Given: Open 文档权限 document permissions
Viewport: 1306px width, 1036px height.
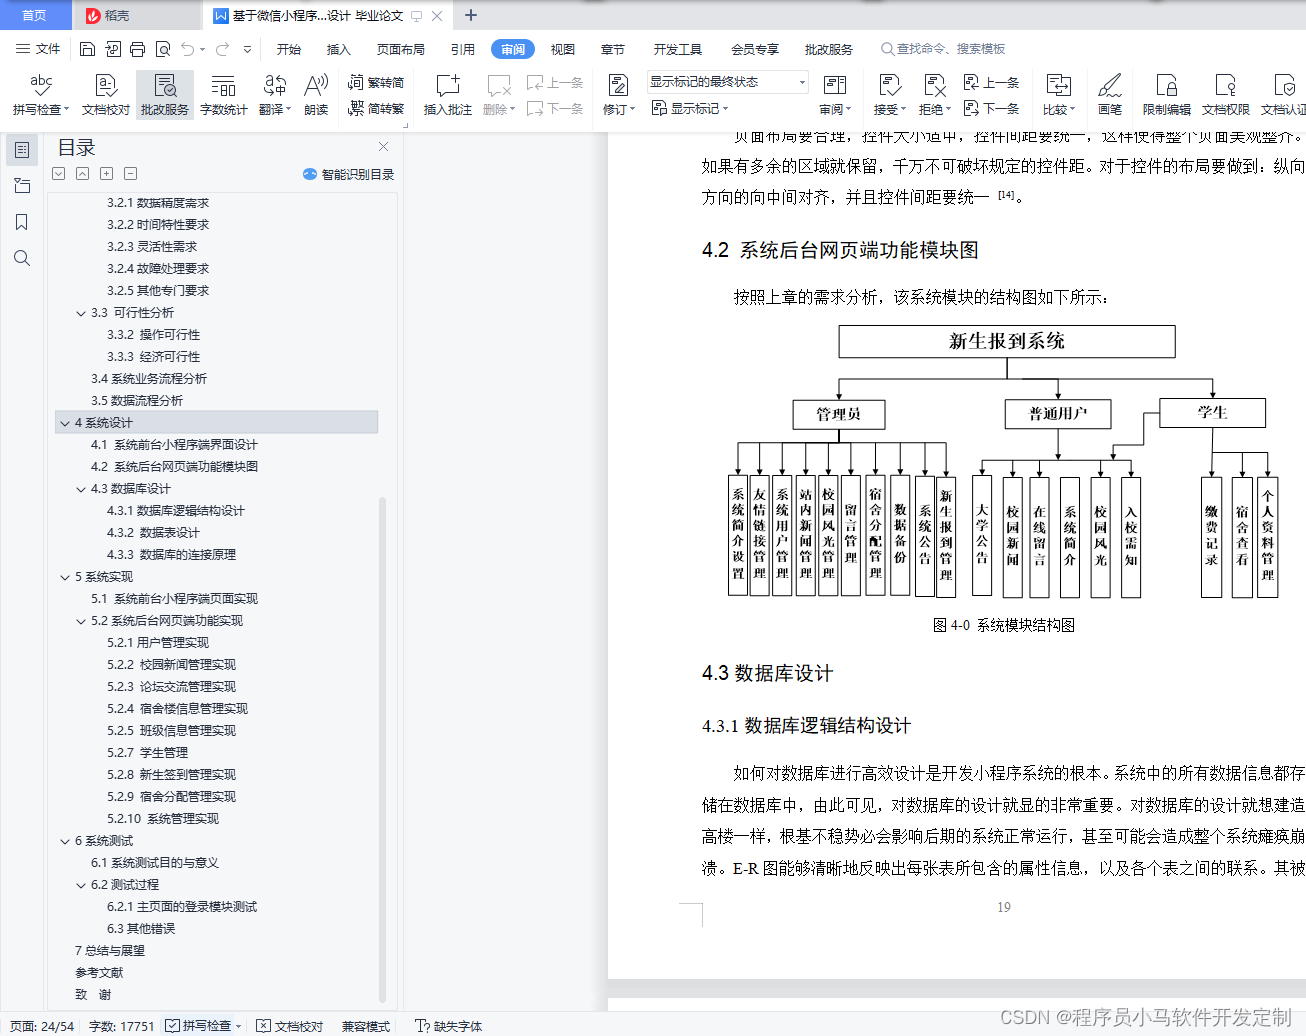Looking at the screenshot, I should click(1226, 95).
